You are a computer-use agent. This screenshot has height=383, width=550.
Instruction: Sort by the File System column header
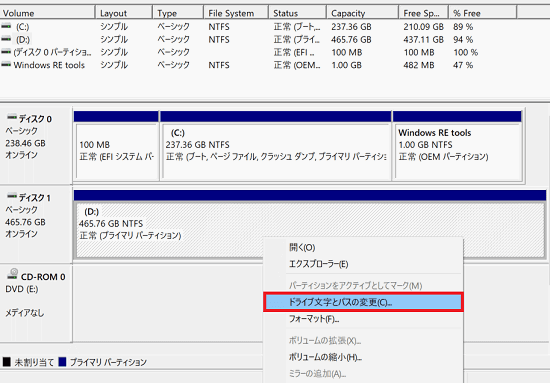point(236,13)
